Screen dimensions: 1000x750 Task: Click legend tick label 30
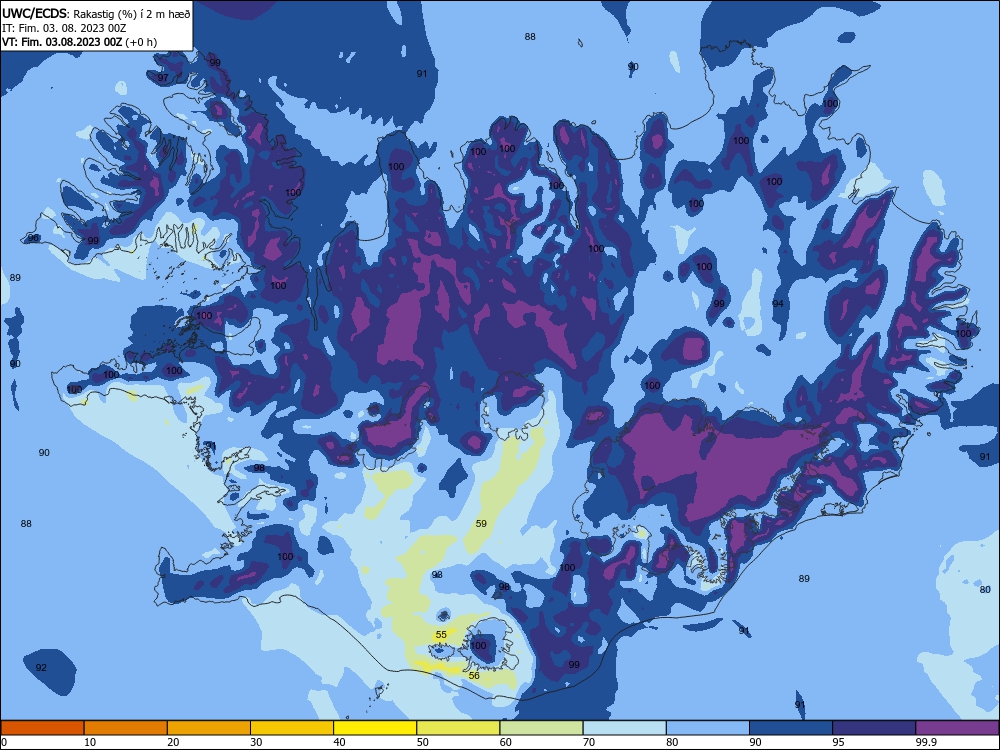click(256, 742)
